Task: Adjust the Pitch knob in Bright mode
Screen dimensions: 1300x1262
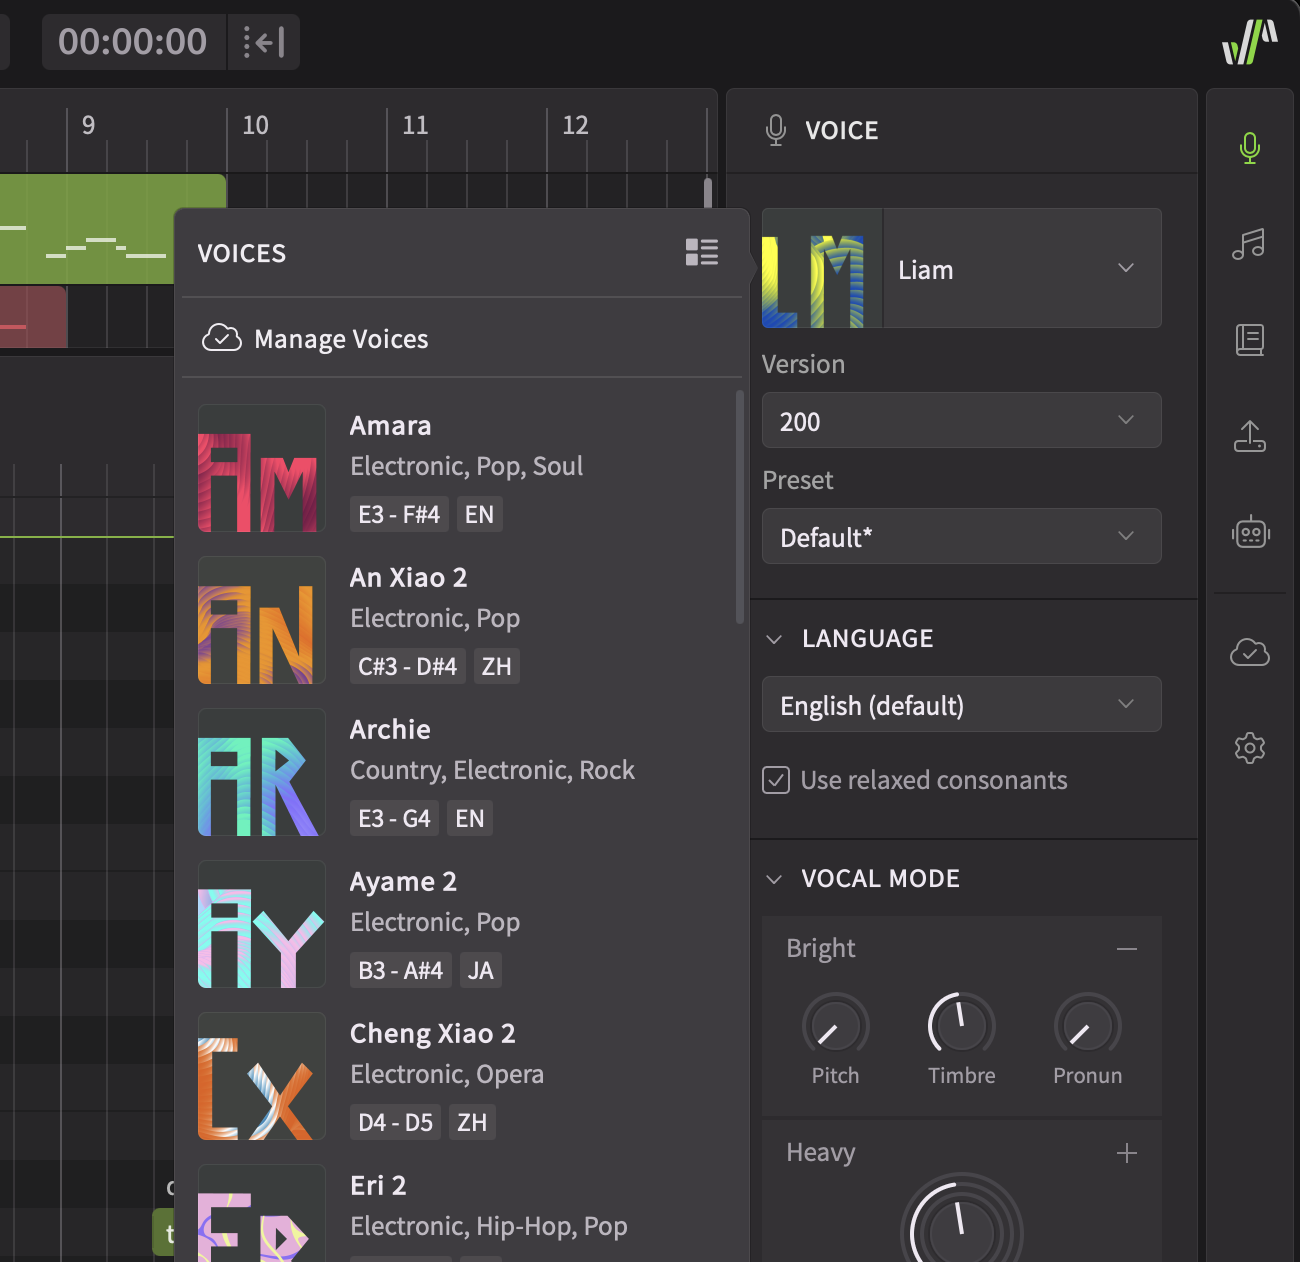Action: 835,1027
